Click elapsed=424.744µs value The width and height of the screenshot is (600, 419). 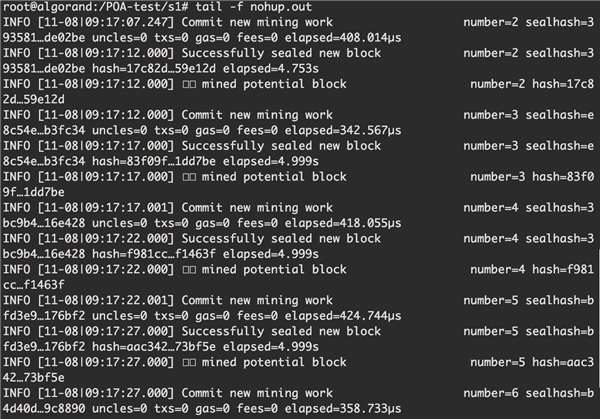coord(343,316)
